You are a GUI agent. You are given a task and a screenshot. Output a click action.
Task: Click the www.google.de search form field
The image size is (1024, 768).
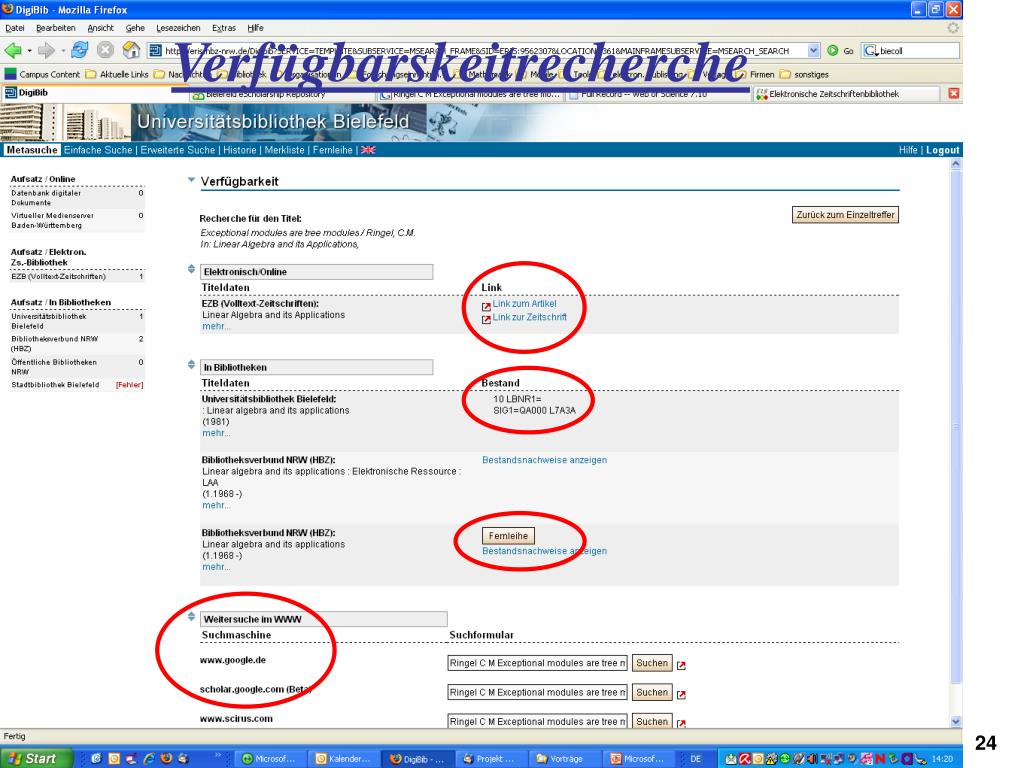(537, 664)
